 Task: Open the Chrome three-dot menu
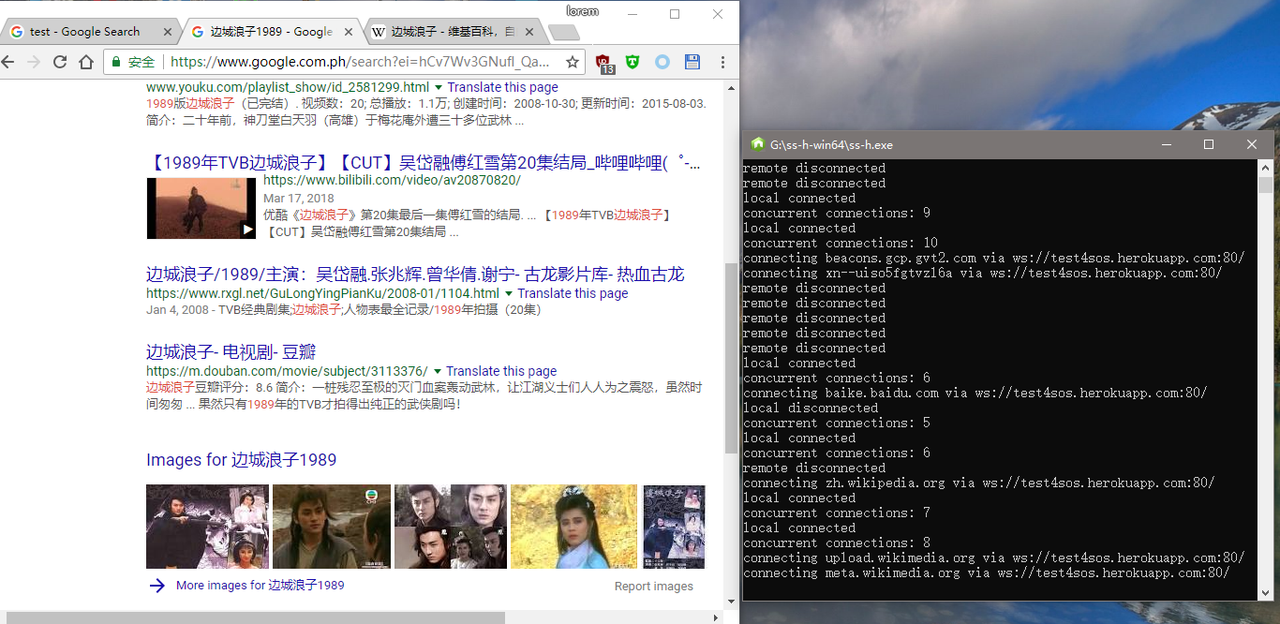(x=721, y=62)
